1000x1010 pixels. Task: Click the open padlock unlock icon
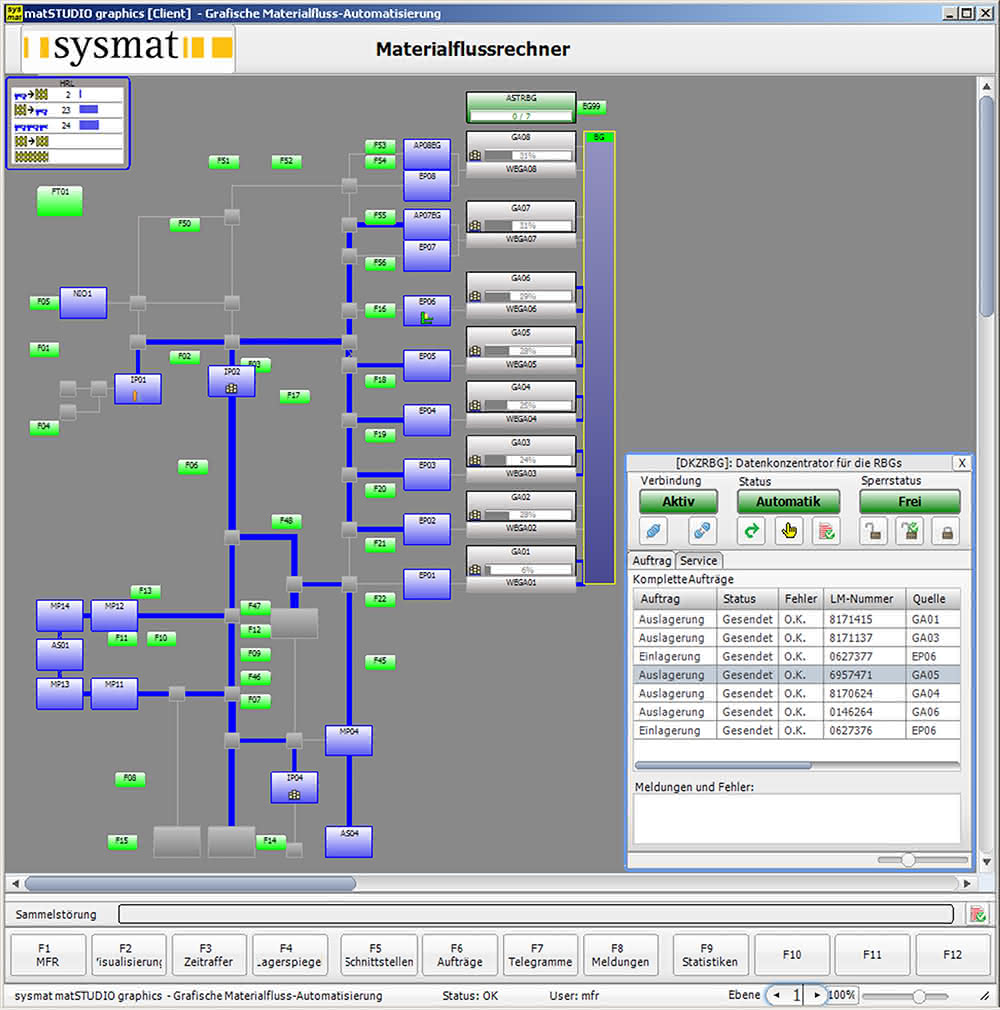[x=873, y=531]
